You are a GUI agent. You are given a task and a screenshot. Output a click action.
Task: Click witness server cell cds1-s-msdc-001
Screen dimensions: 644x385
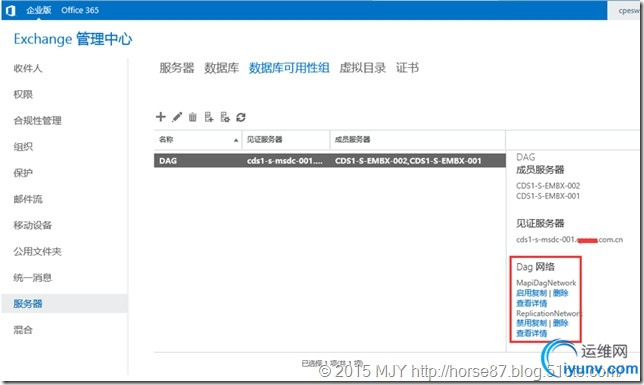point(285,161)
